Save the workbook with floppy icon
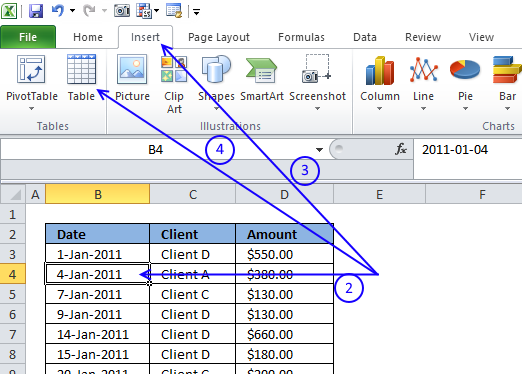 coord(36,11)
